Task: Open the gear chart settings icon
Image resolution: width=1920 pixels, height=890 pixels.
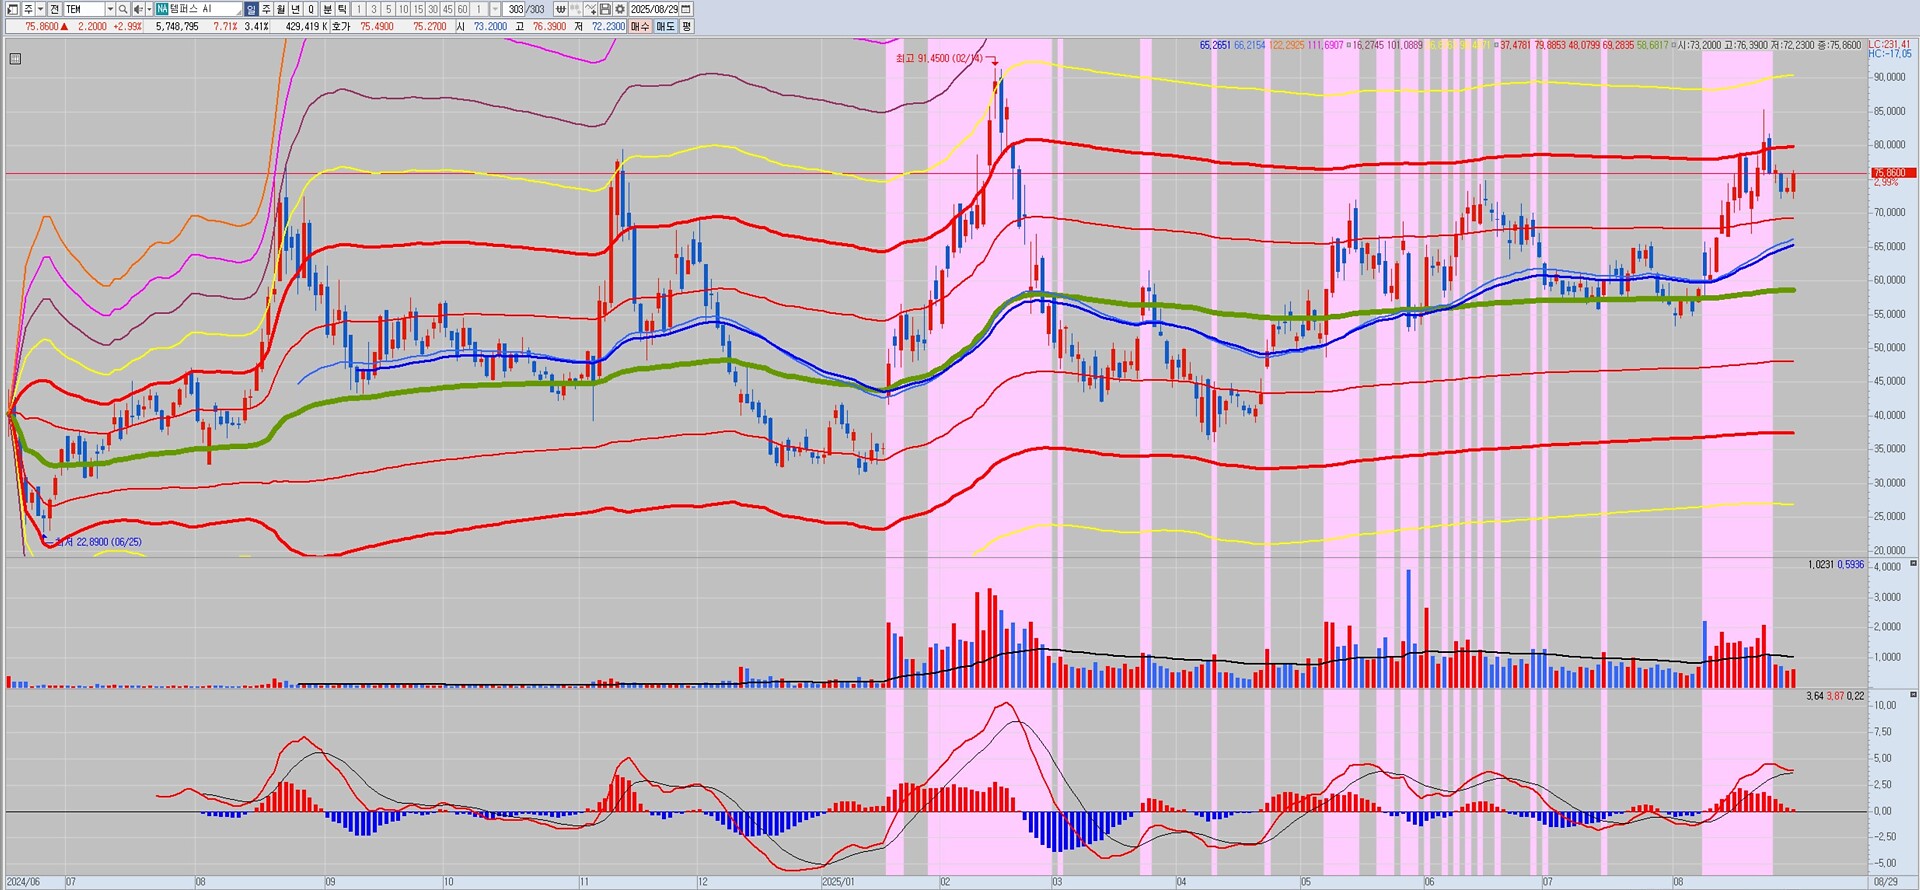Action: point(619,9)
